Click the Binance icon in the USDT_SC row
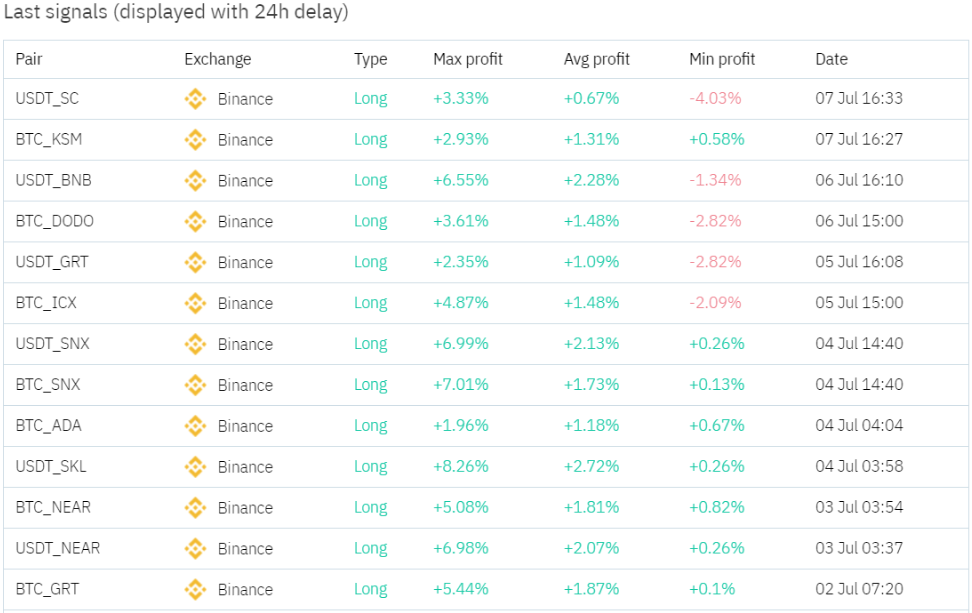 coord(195,99)
